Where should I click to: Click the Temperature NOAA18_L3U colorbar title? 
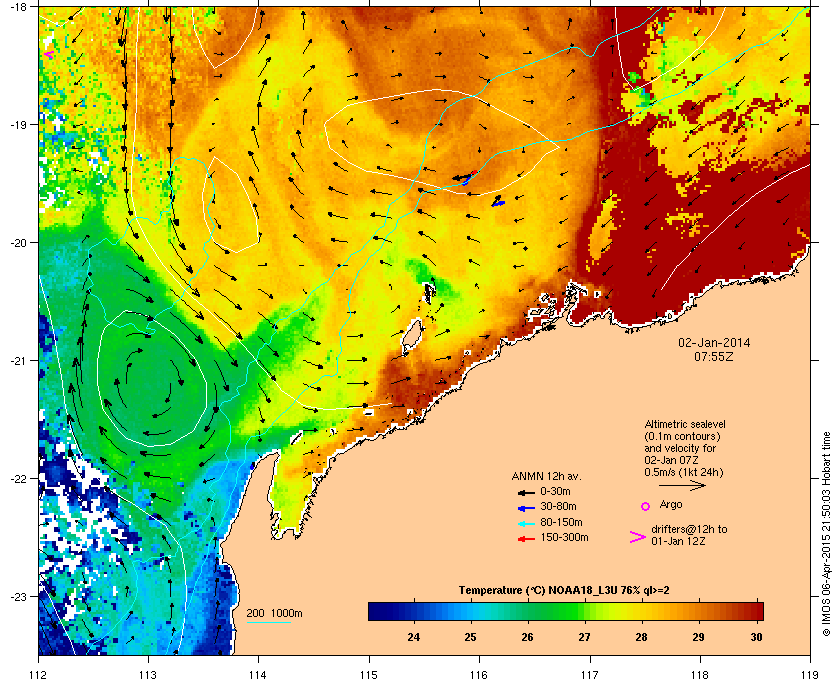click(x=564, y=591)
